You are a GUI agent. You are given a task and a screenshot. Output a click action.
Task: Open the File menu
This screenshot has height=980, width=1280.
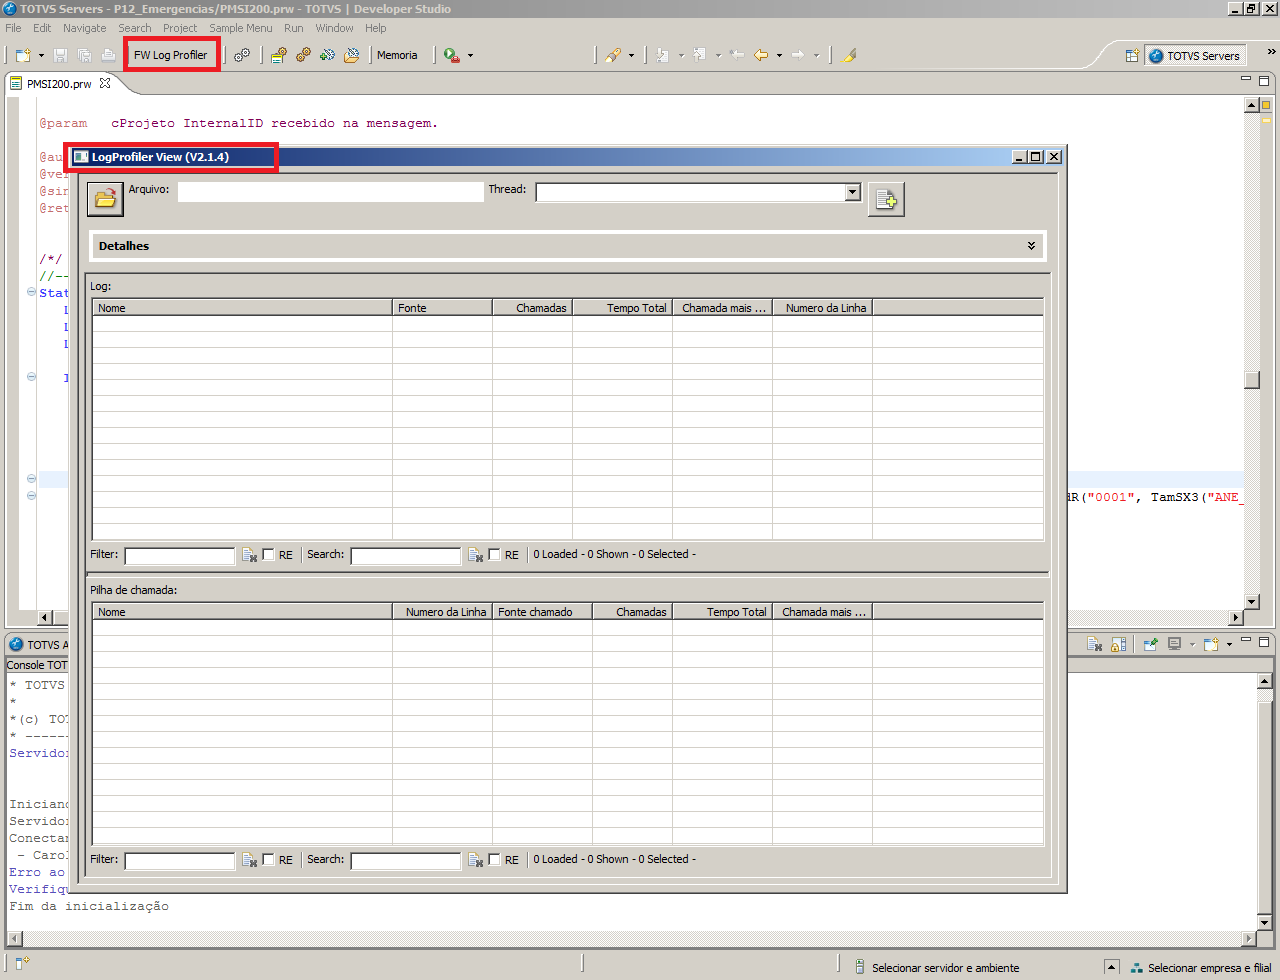pos(13,28)
